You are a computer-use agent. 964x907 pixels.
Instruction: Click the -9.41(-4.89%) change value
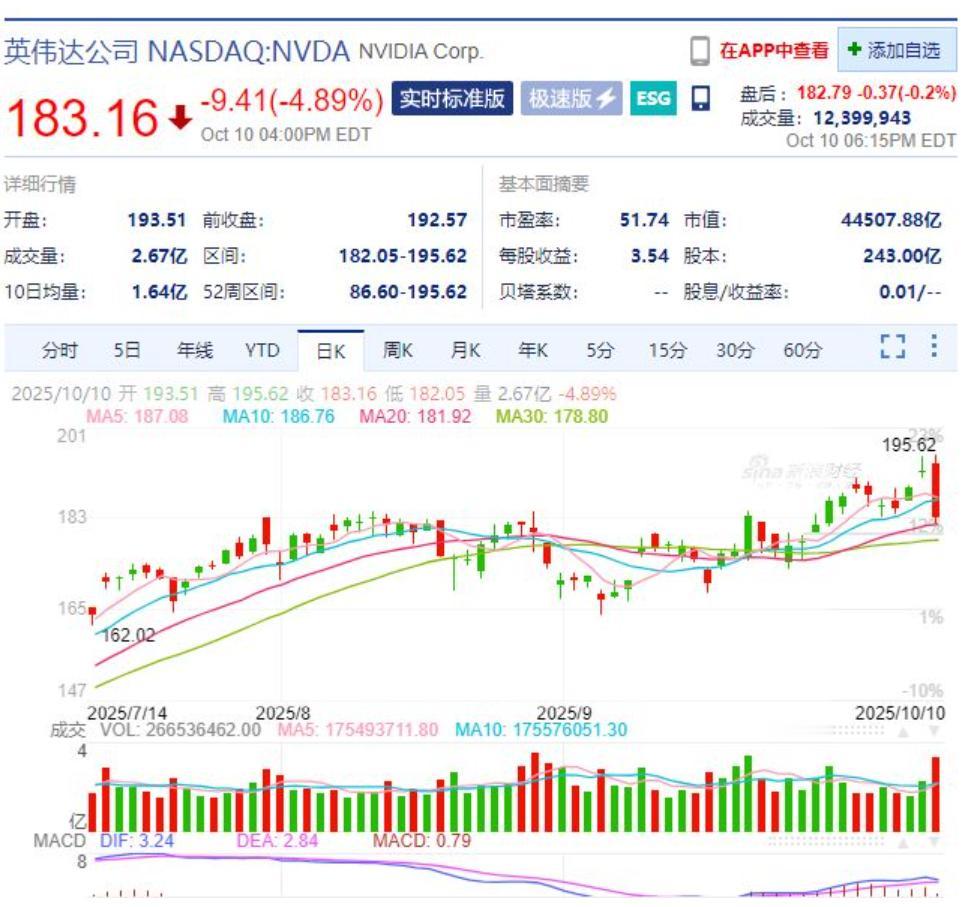point(292,100)
